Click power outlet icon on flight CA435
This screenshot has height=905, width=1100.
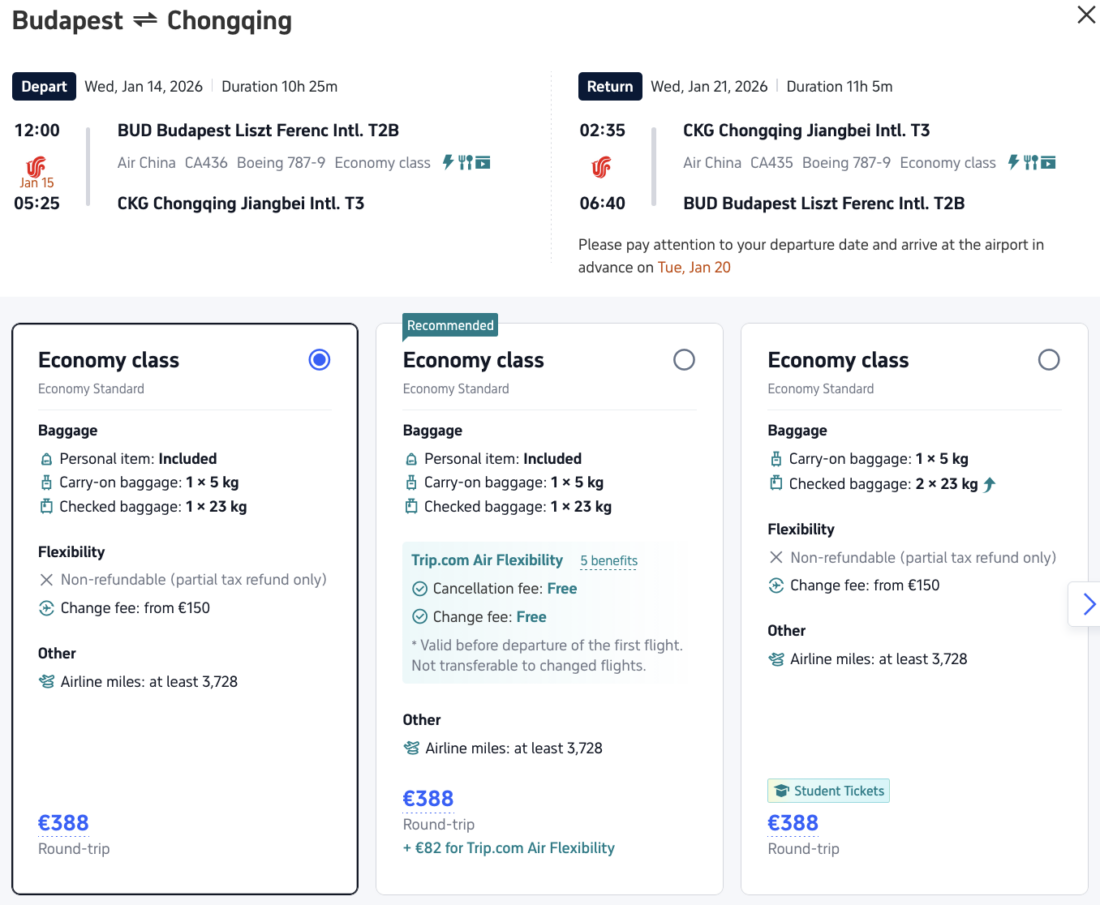[1013, 162]
